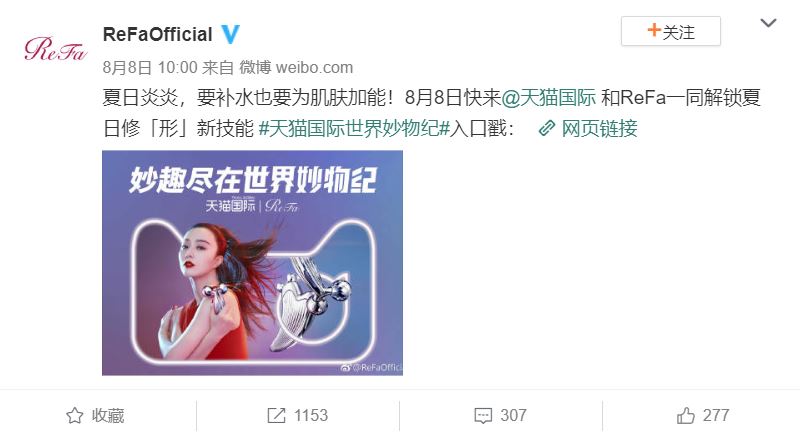Image resolution: width=800 pixels, height=438 pixels.
Task: Click the chain link icon before 网页链接
Action: coord(547,128)
